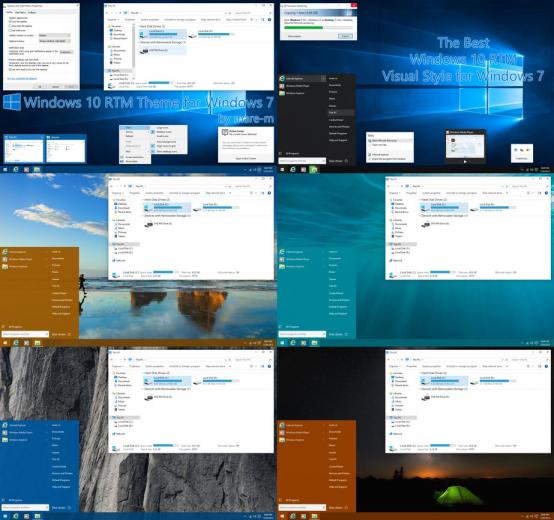The image size is (554, 520).
Task: Click the Open Action Center link
Action: (246, 158)
